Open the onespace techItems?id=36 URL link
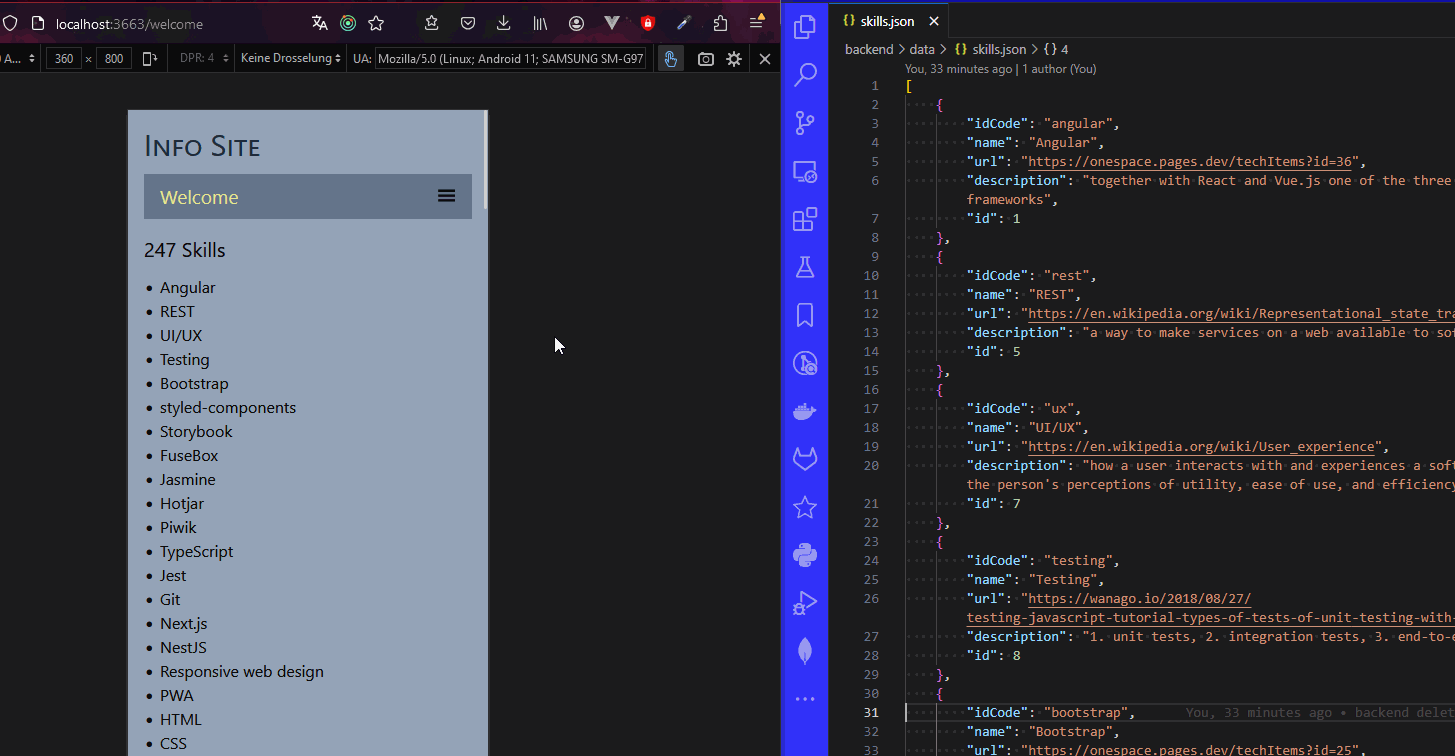 coord(1192,162)
